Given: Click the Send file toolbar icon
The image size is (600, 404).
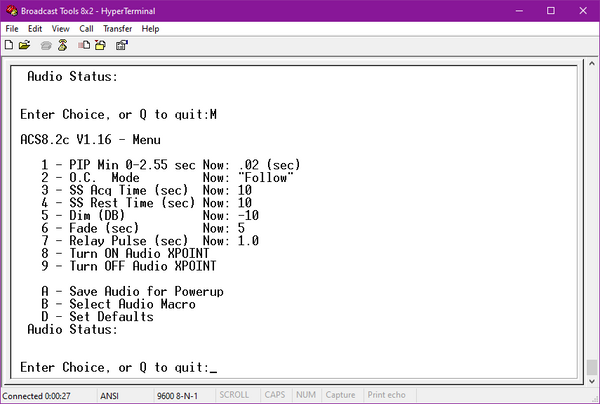Looking at the screenshot, I should click(84, 45).
